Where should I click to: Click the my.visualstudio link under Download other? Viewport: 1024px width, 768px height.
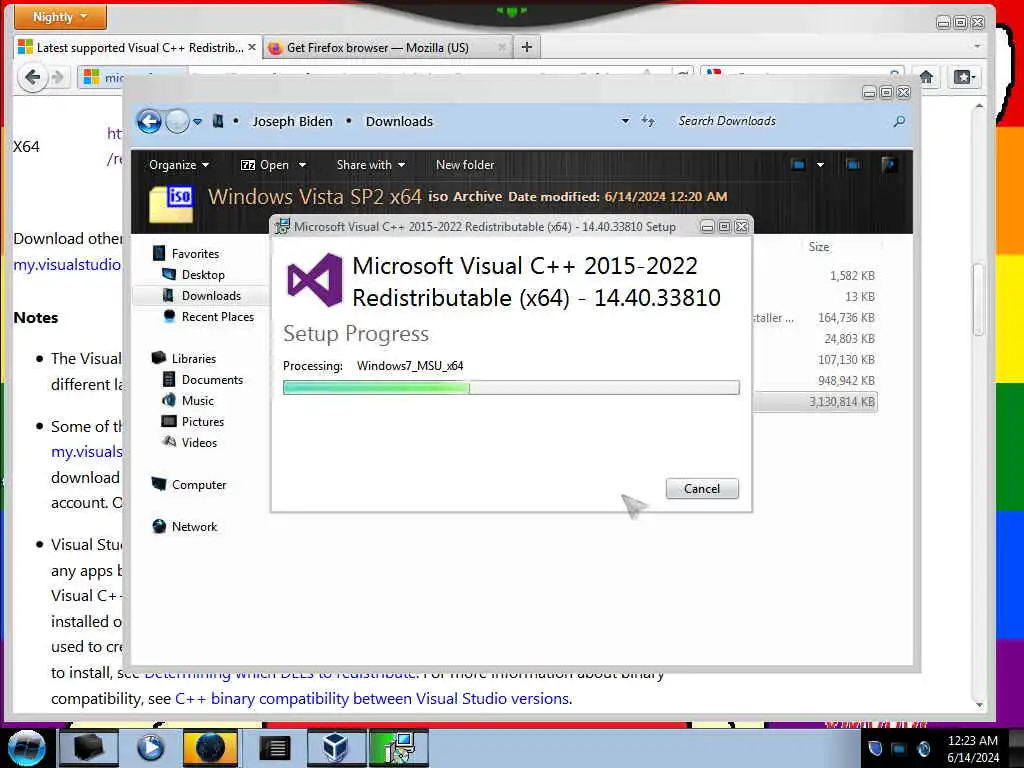67,264
